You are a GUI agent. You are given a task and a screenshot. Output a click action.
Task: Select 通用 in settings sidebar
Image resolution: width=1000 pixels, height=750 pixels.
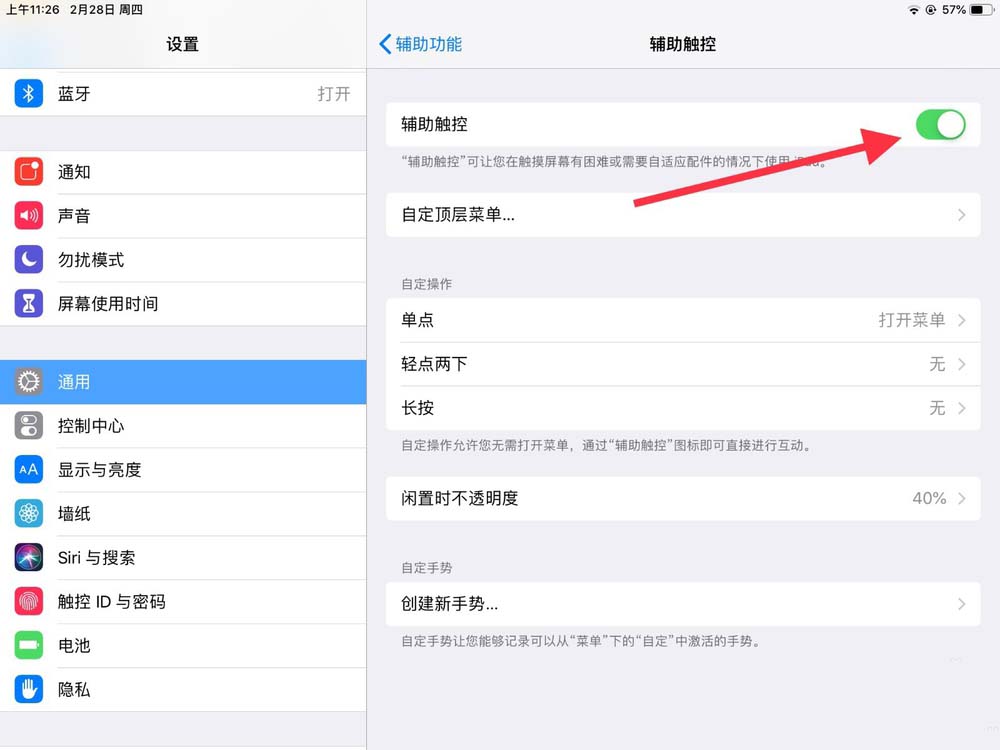pyautogui.click(x=183, y=382)
